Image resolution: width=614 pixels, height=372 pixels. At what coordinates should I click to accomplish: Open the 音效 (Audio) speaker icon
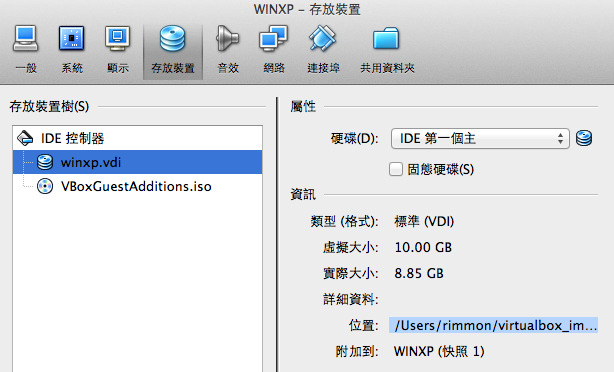pyautogui.click(x=227, y=38)
